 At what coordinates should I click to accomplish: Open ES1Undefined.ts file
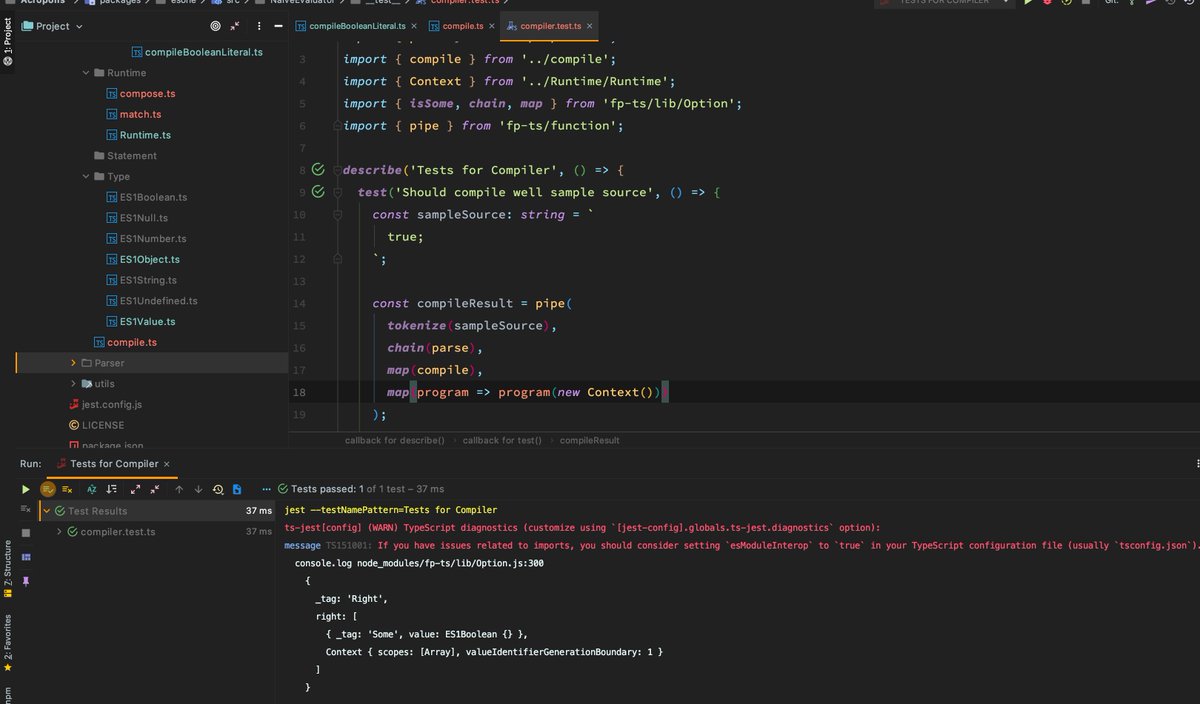tap(152, 301)
